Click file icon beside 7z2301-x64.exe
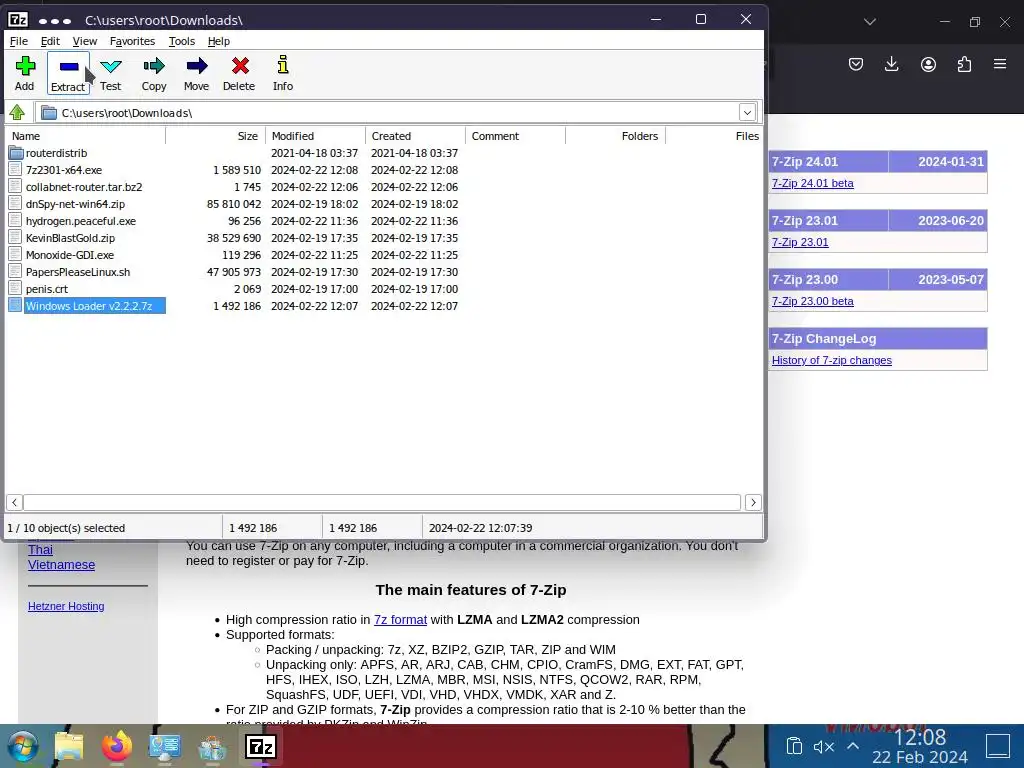The height and width of the screenshot is (768, 1024). tap(16, 170)
